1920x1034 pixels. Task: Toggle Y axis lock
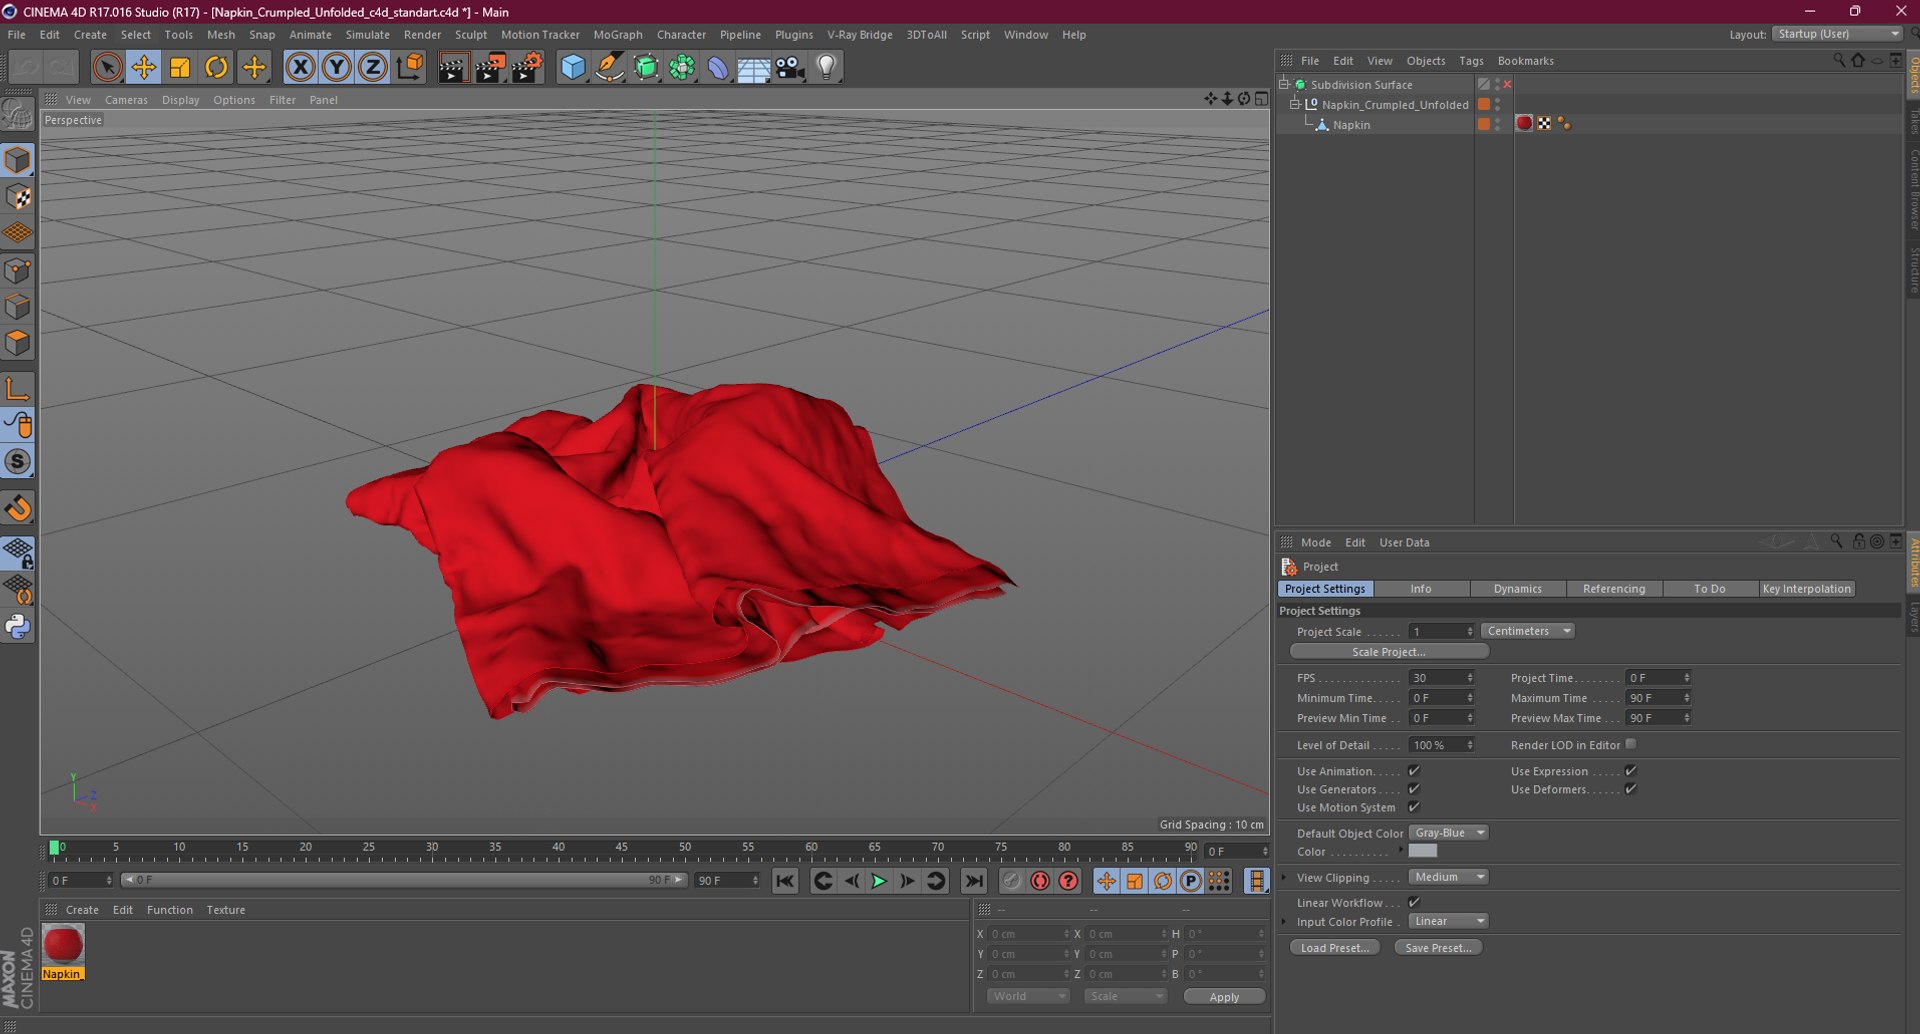point(337,67)
